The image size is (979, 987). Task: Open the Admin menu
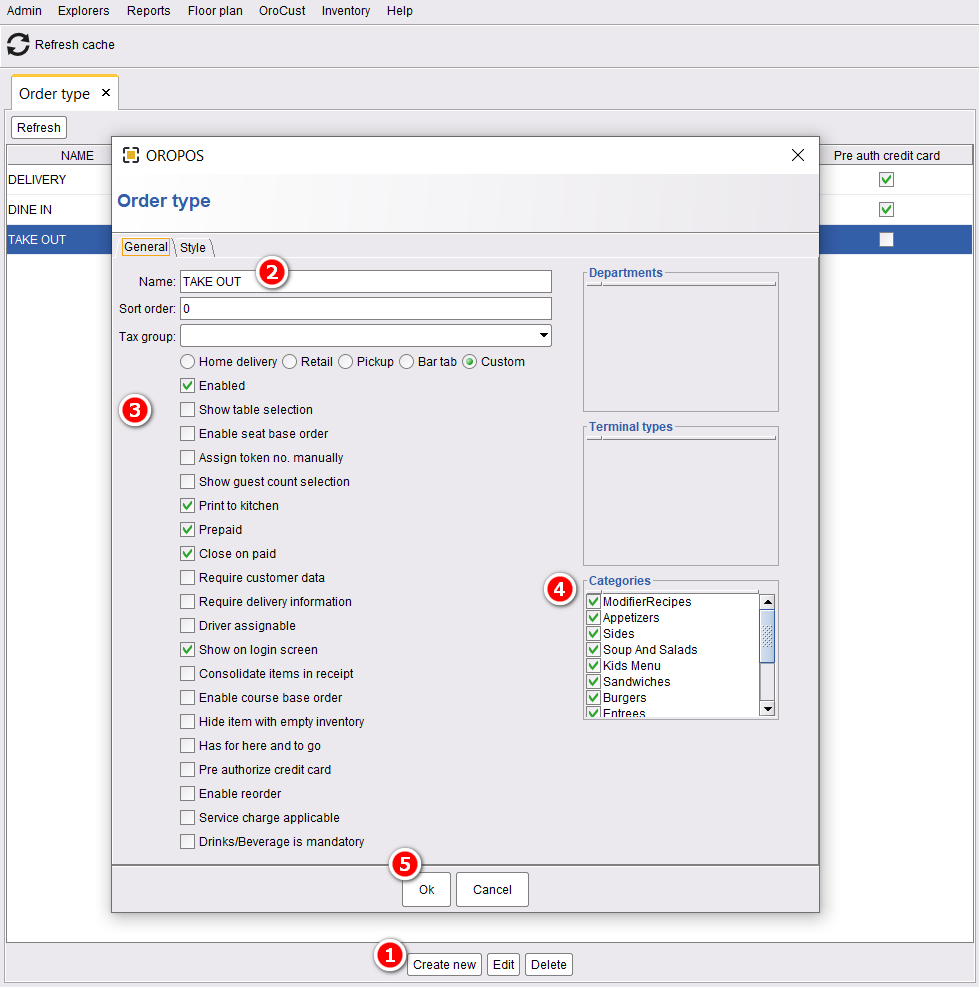coord(24,11)
